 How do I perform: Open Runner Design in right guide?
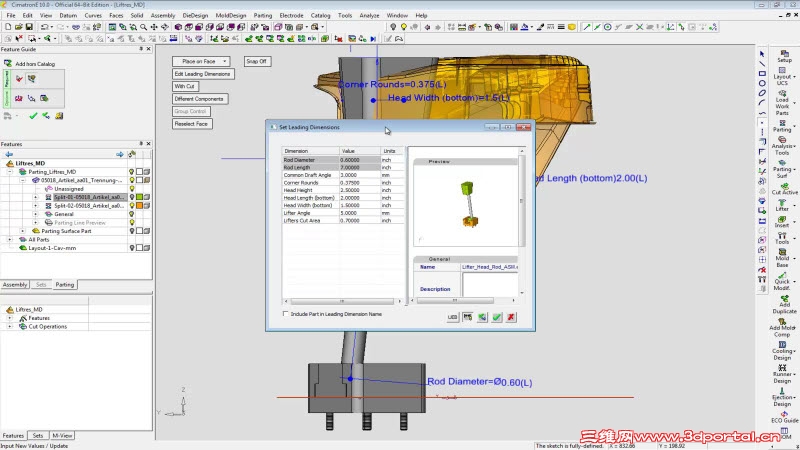(x=782, y=374)
